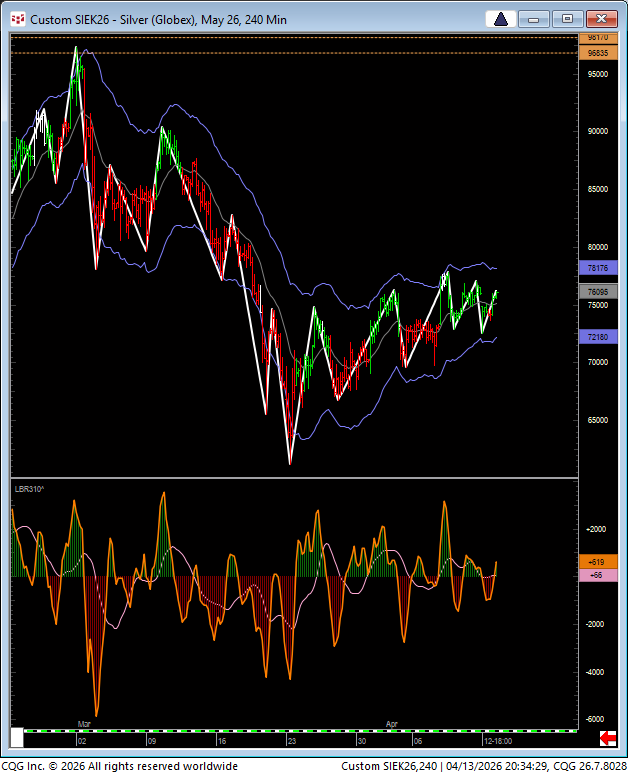Image resolution: width=628 pixels, height=774 pixels.
Task: Click the 75000 price scale value
Action: point(597,305)
